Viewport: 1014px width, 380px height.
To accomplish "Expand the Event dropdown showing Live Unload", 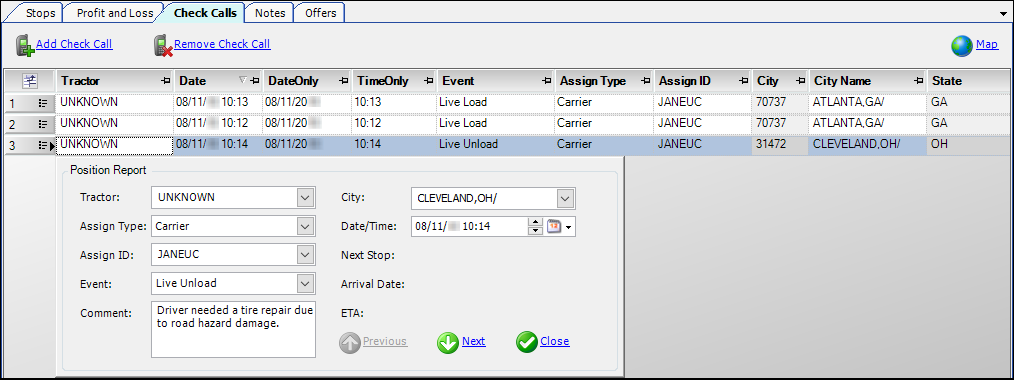I will 305,283.
